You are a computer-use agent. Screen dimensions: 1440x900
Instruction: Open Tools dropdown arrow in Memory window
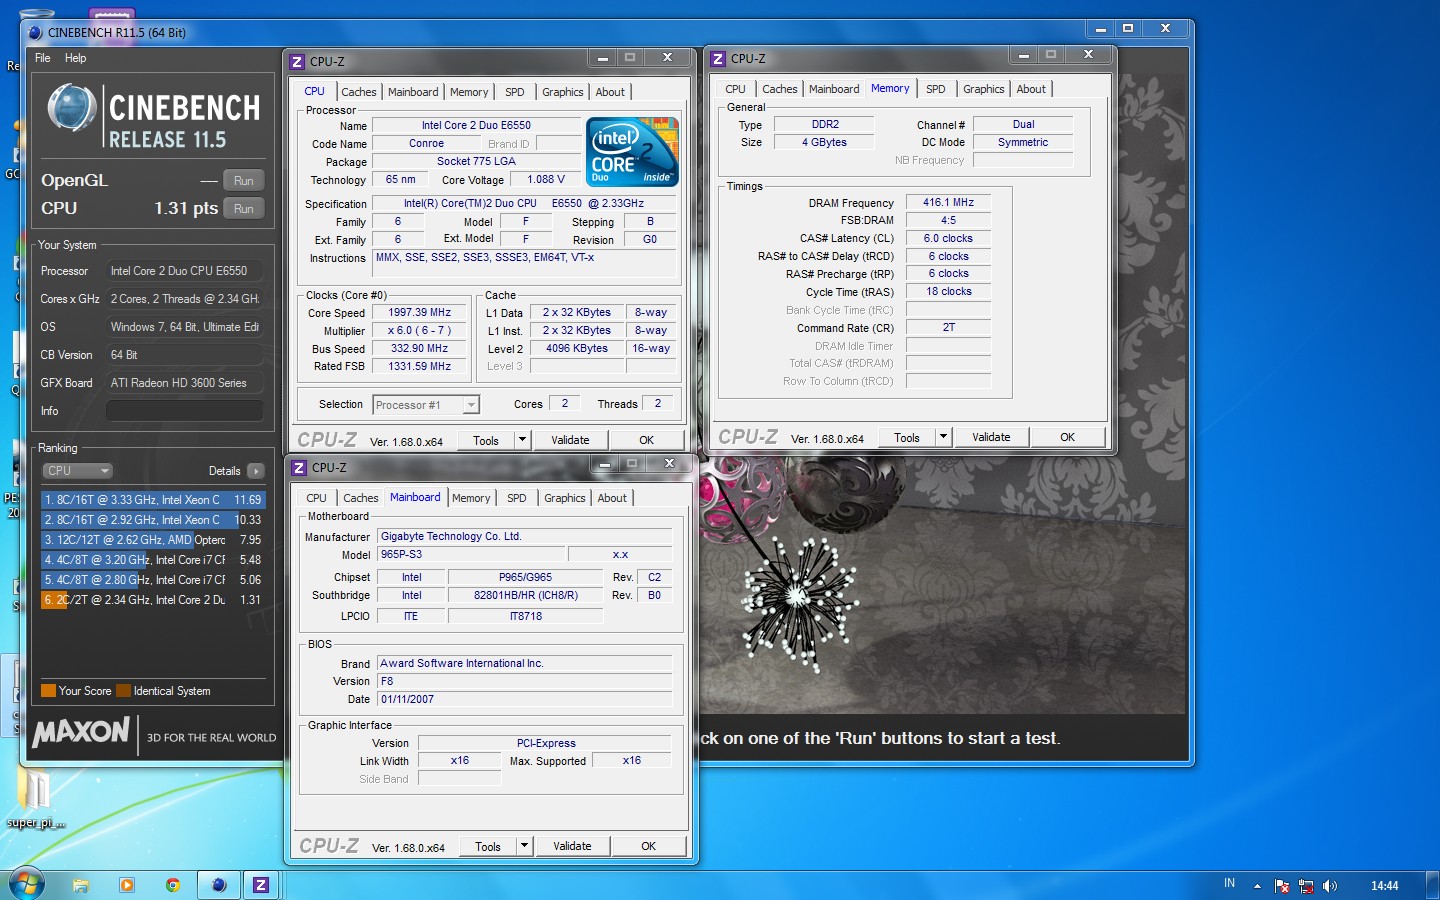pyautogui.click(x=943, y=437)
